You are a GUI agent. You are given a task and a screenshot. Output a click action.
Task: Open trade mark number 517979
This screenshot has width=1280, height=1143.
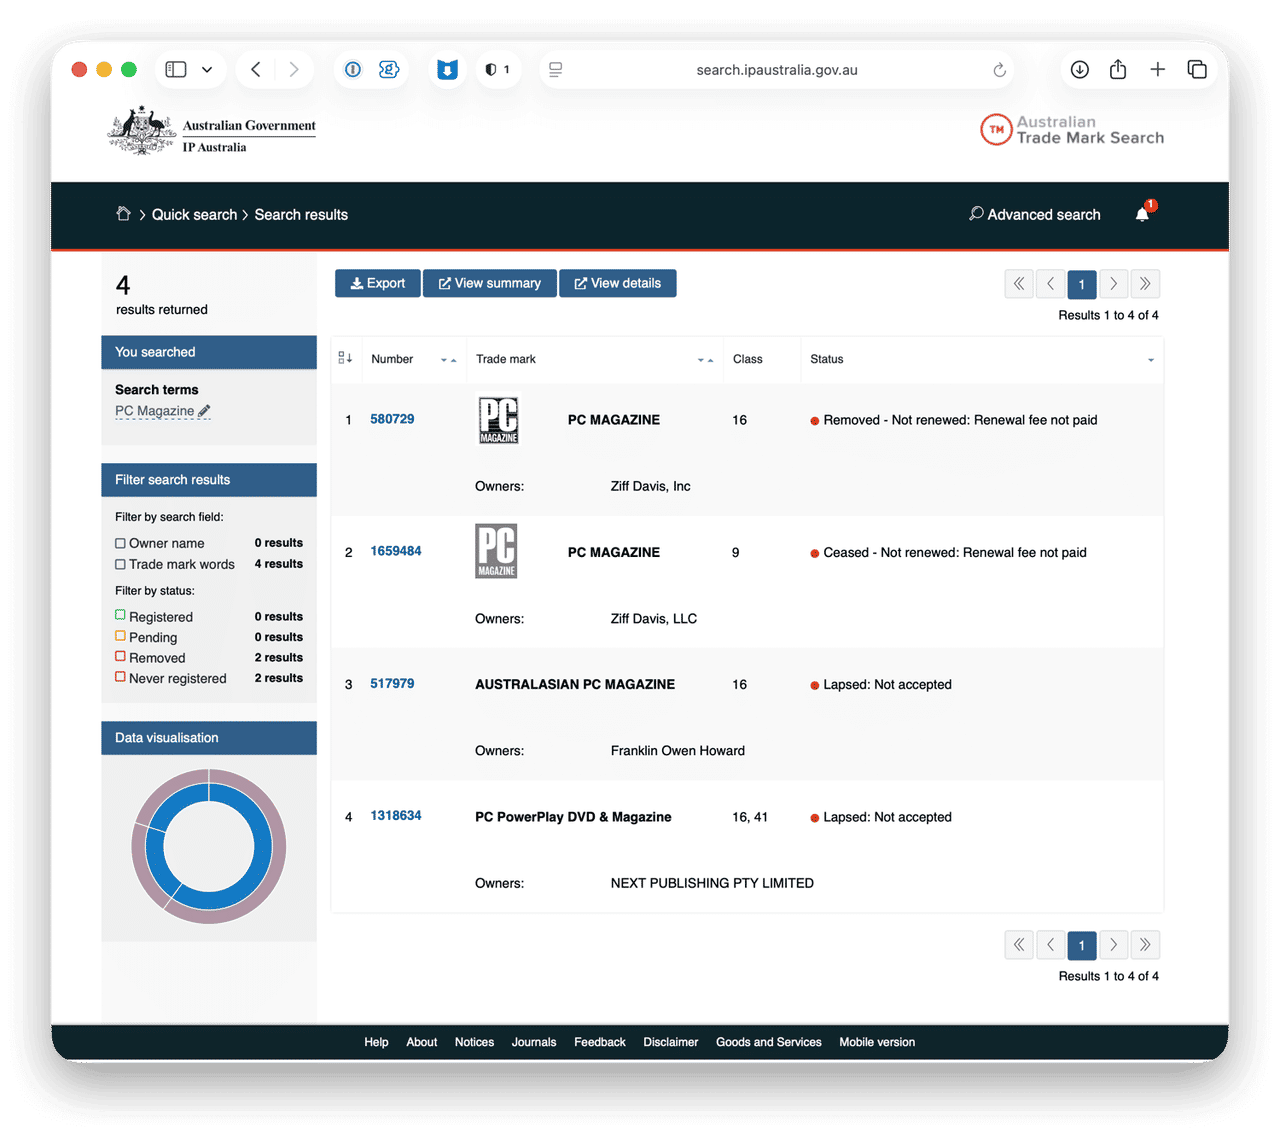click(392, 683)
